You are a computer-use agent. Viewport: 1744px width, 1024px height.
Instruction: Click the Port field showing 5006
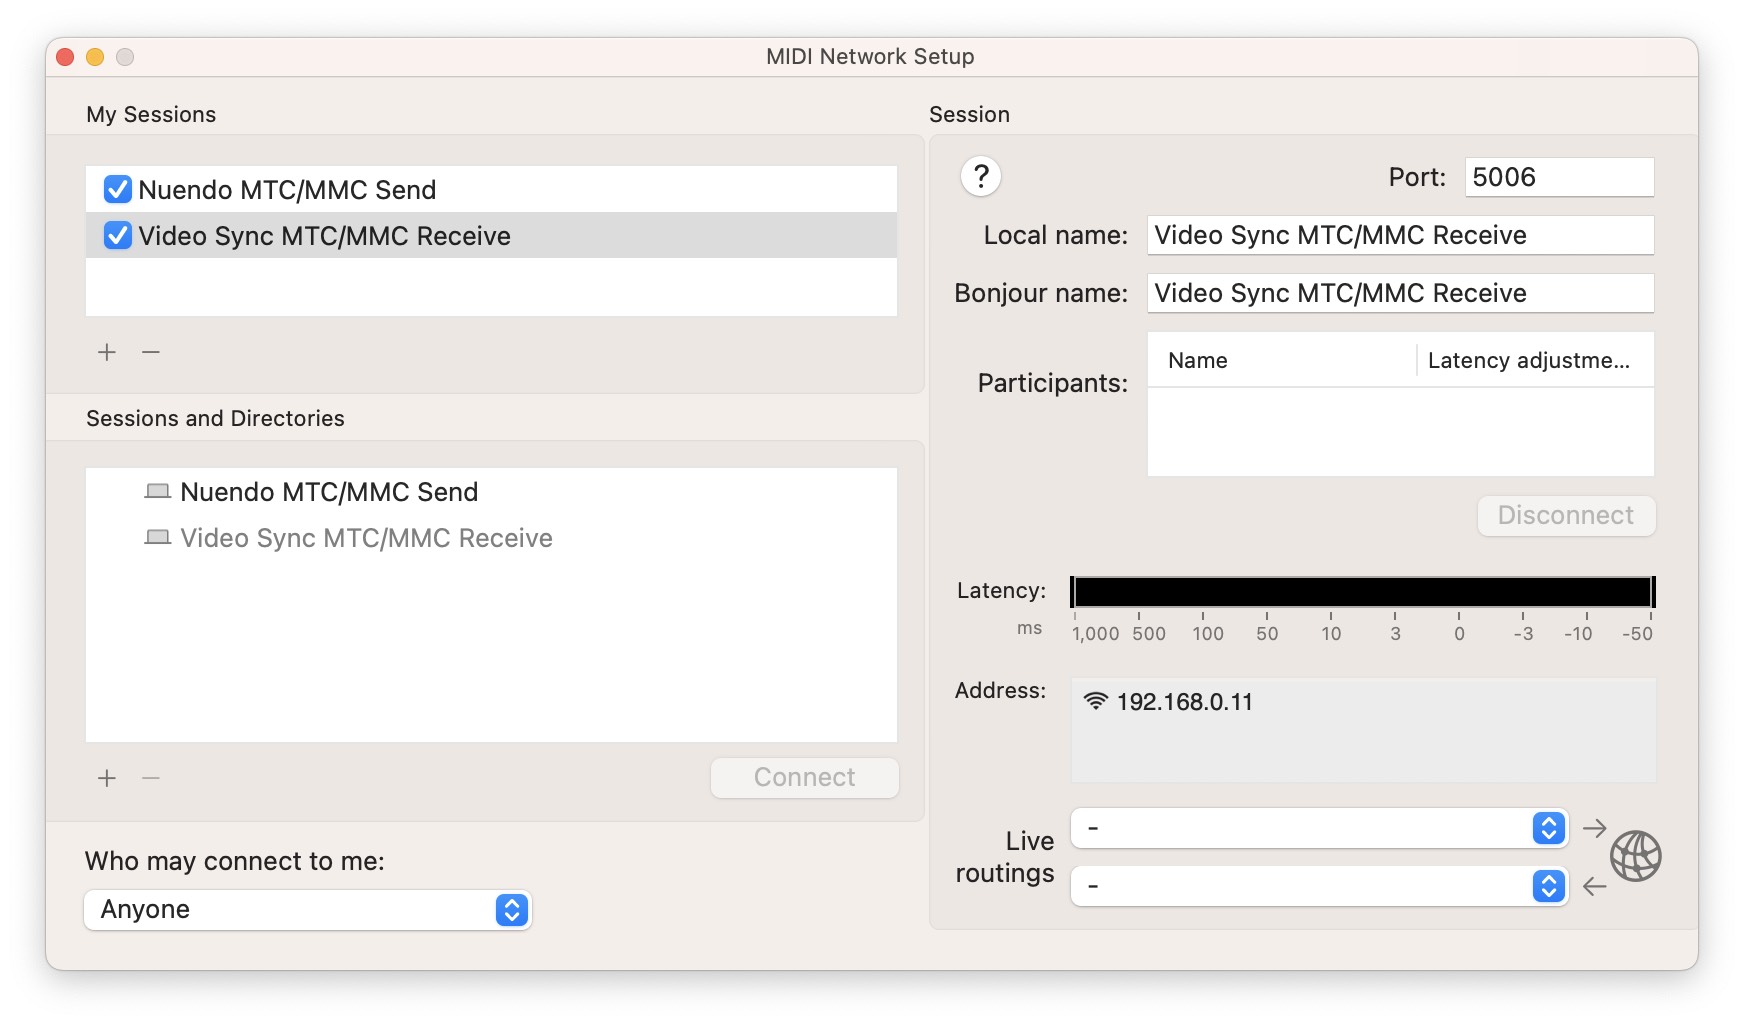pos(1559,177)
